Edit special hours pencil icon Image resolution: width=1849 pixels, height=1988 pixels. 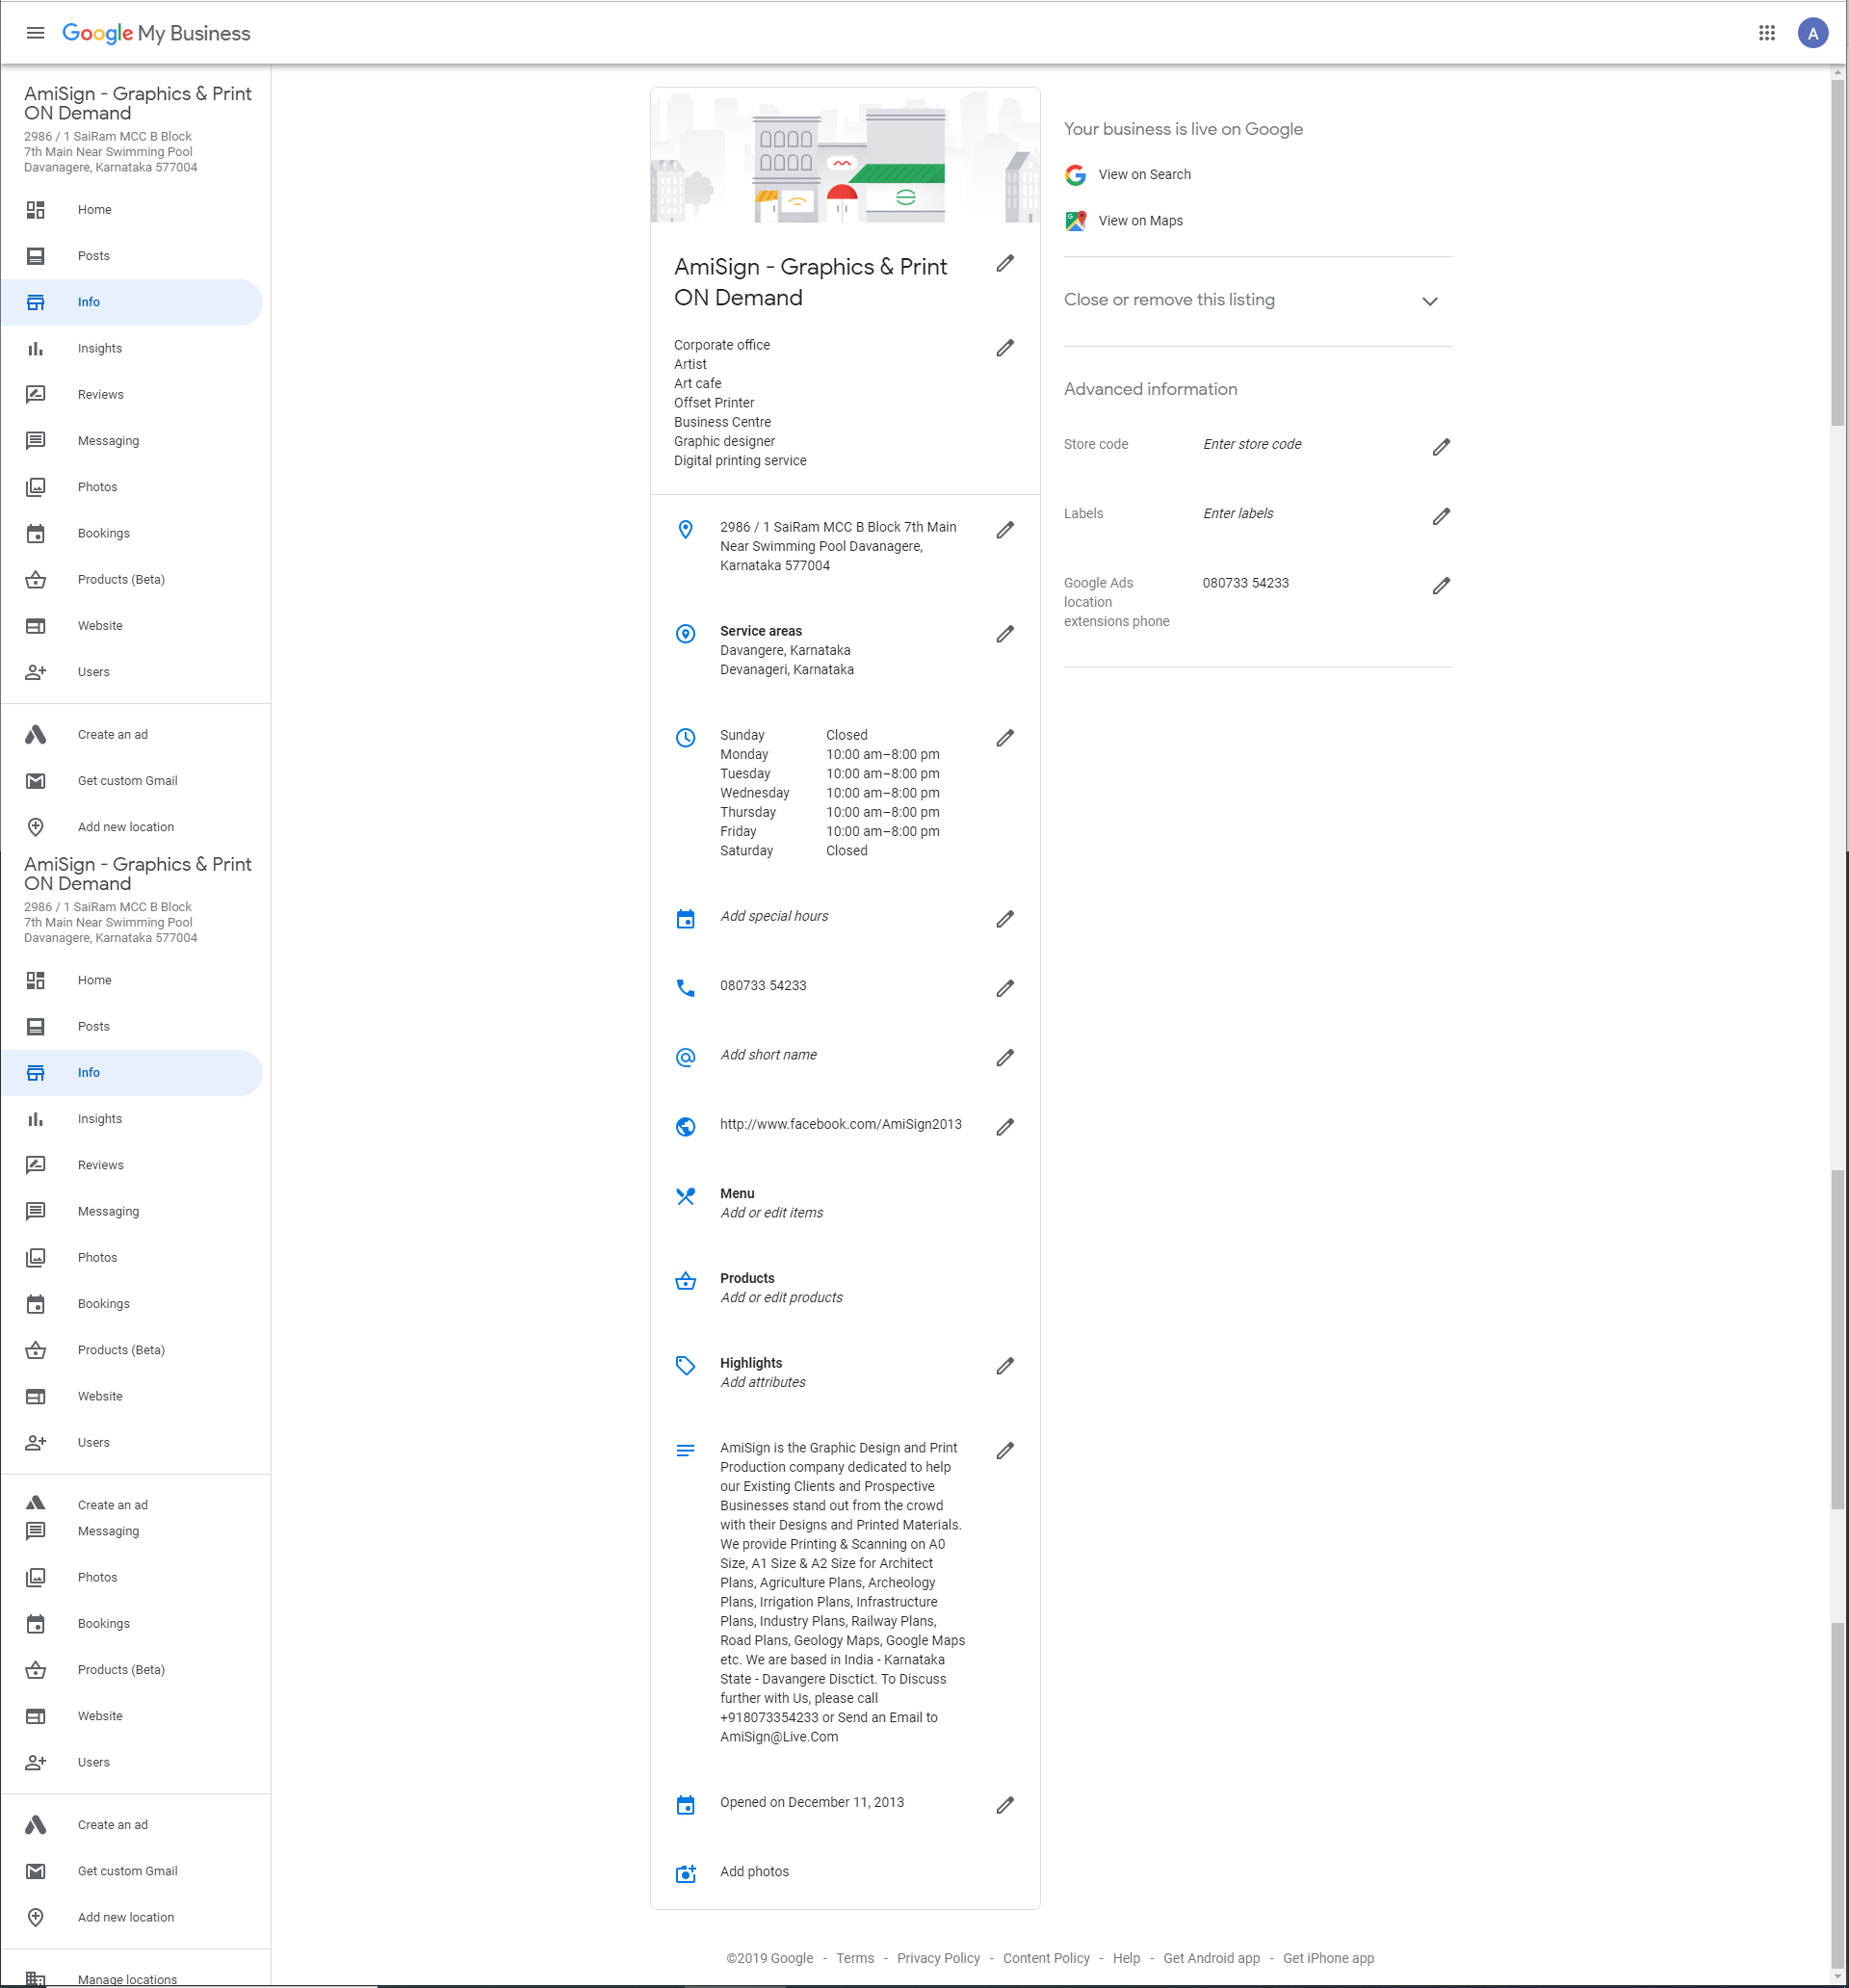tap(1005, 919)
